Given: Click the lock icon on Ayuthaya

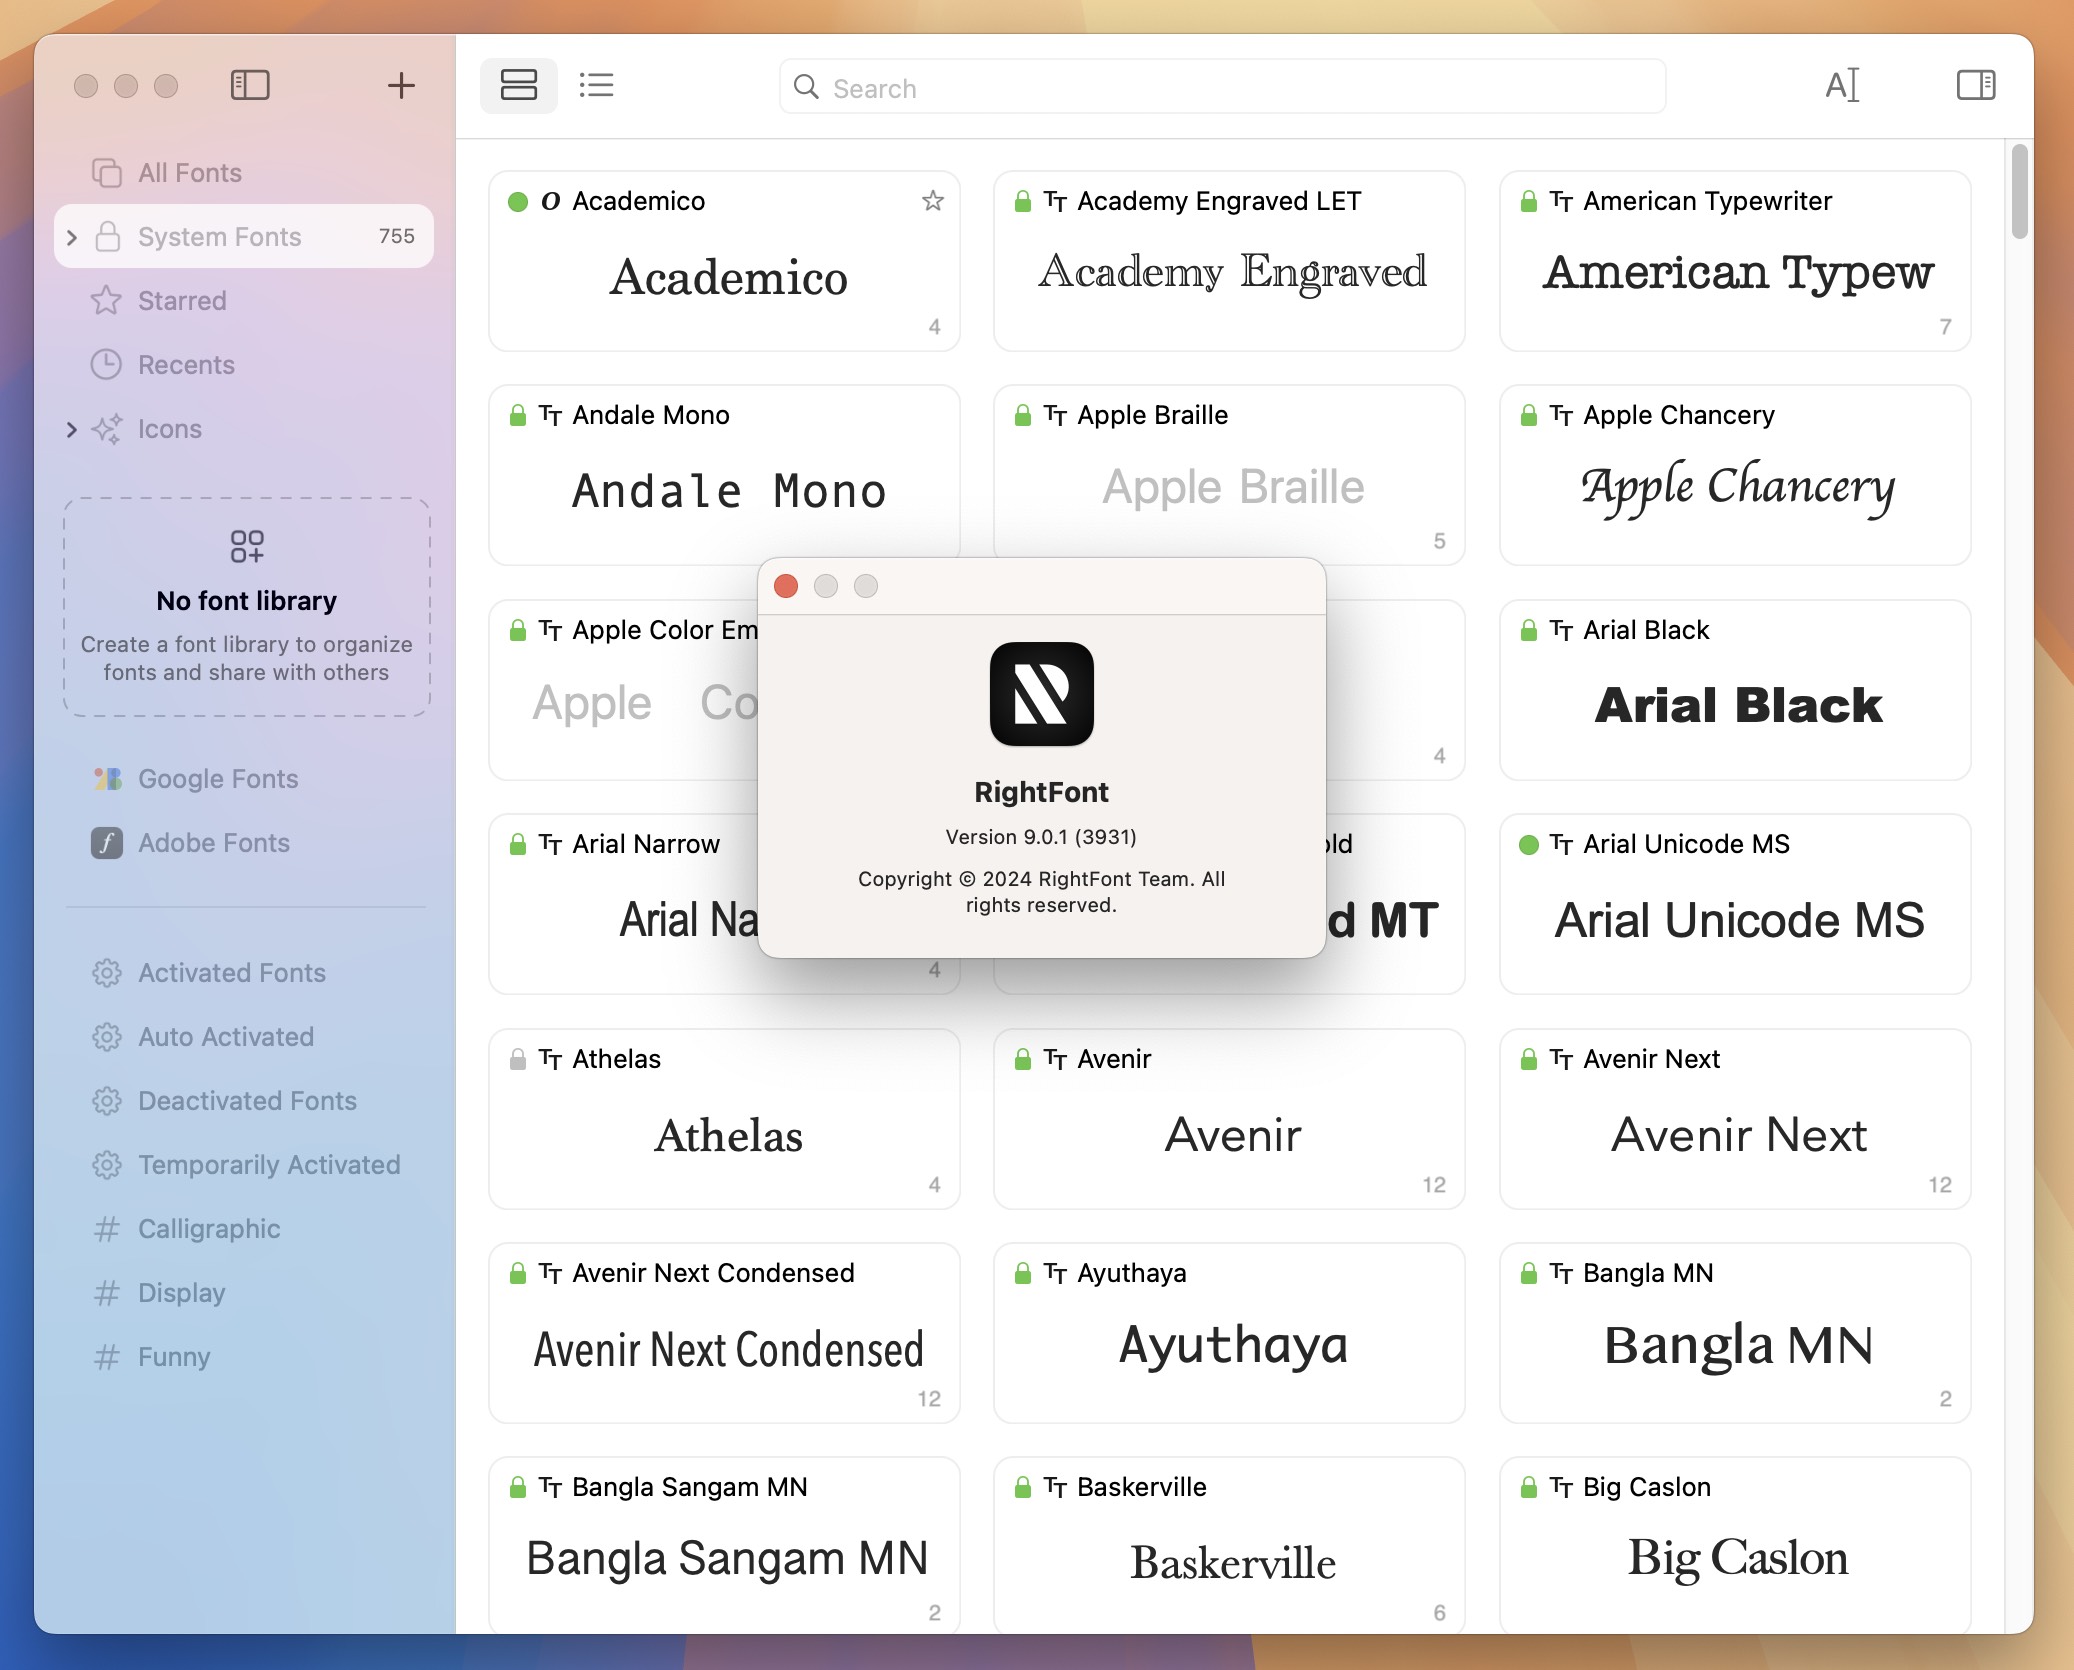Looking at the screenshot, I should 1022,1273.
